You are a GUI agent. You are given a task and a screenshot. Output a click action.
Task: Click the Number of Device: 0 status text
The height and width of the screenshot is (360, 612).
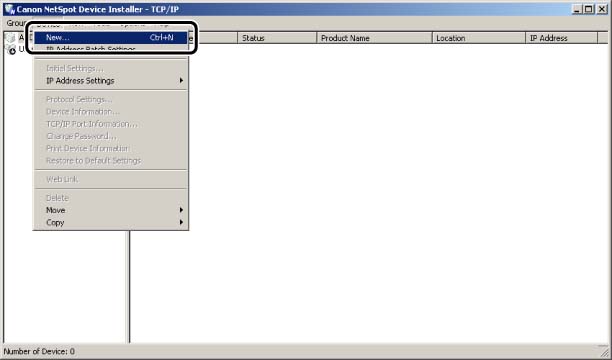tap(39, 351)
